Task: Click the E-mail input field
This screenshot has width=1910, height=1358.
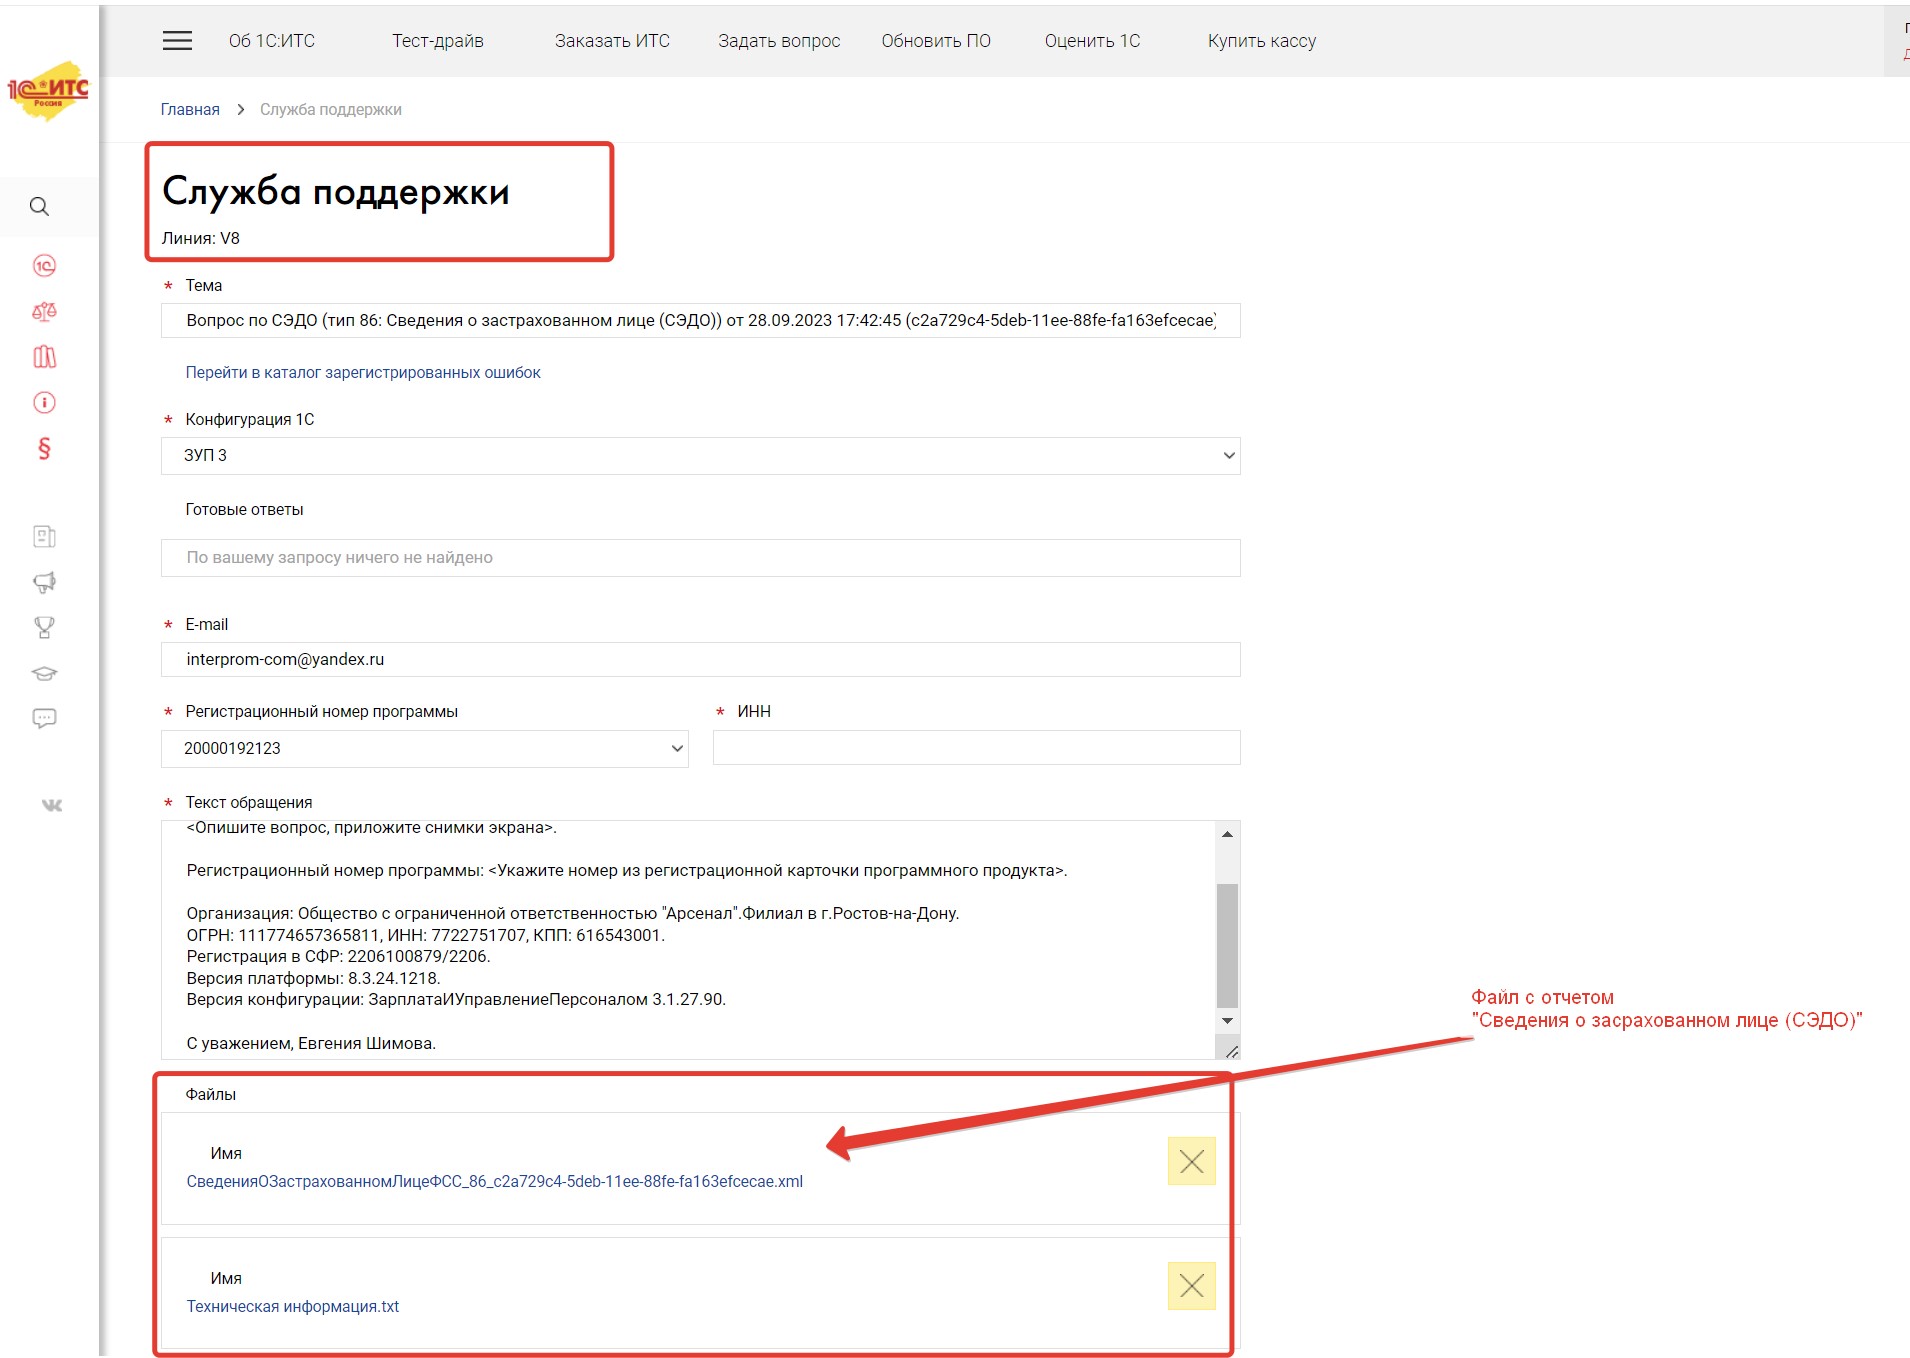Action: [700, 660]
